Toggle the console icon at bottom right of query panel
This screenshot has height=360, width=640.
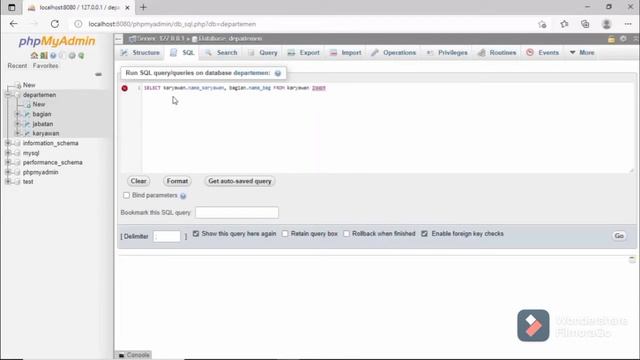click(632, 260)
